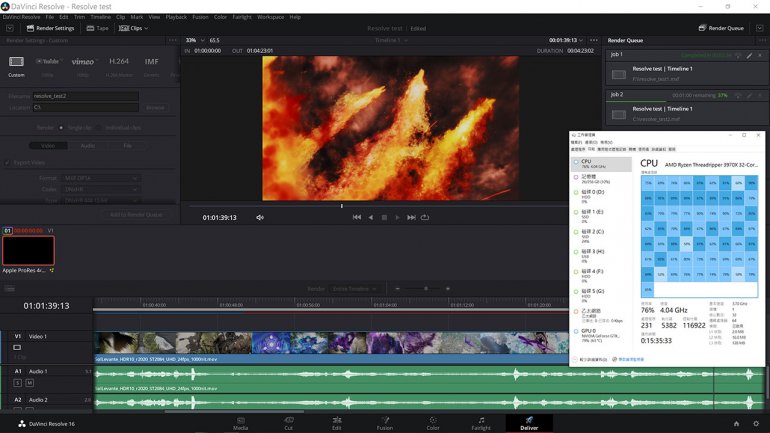
Task: Toggle the Export Video checkbox
Action: point(8,162)
